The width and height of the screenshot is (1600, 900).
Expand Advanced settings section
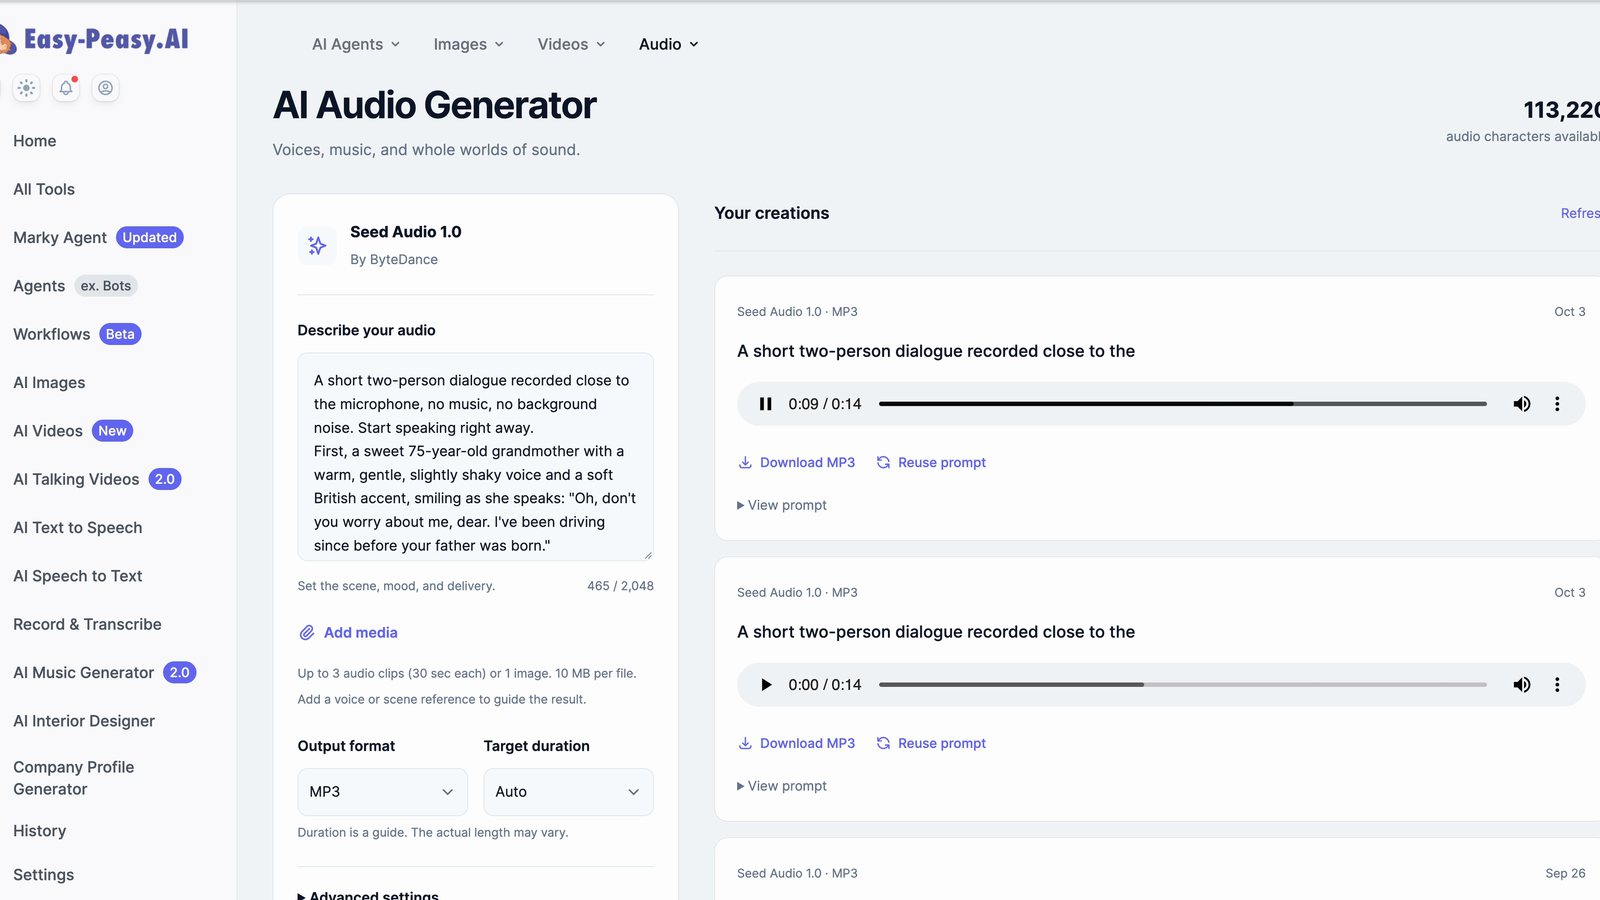point(368,894)
